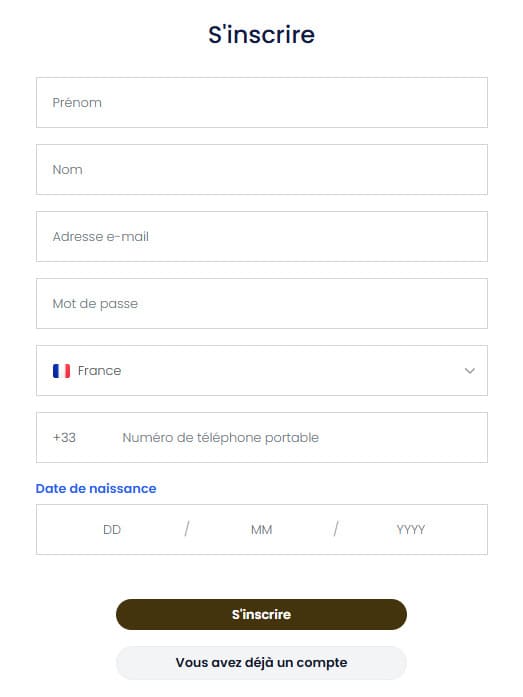Click the France country name text

pyautogui.click(x=100, y=371)
